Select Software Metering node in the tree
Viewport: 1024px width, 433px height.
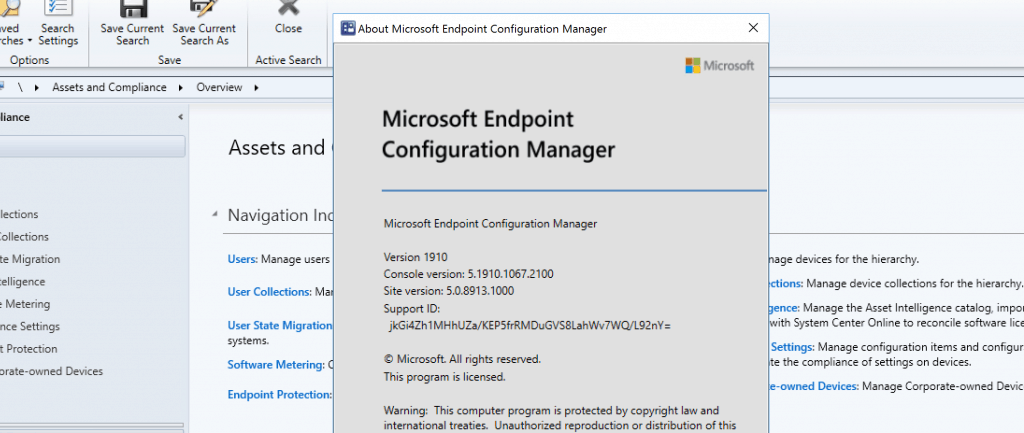coord(25,304)
